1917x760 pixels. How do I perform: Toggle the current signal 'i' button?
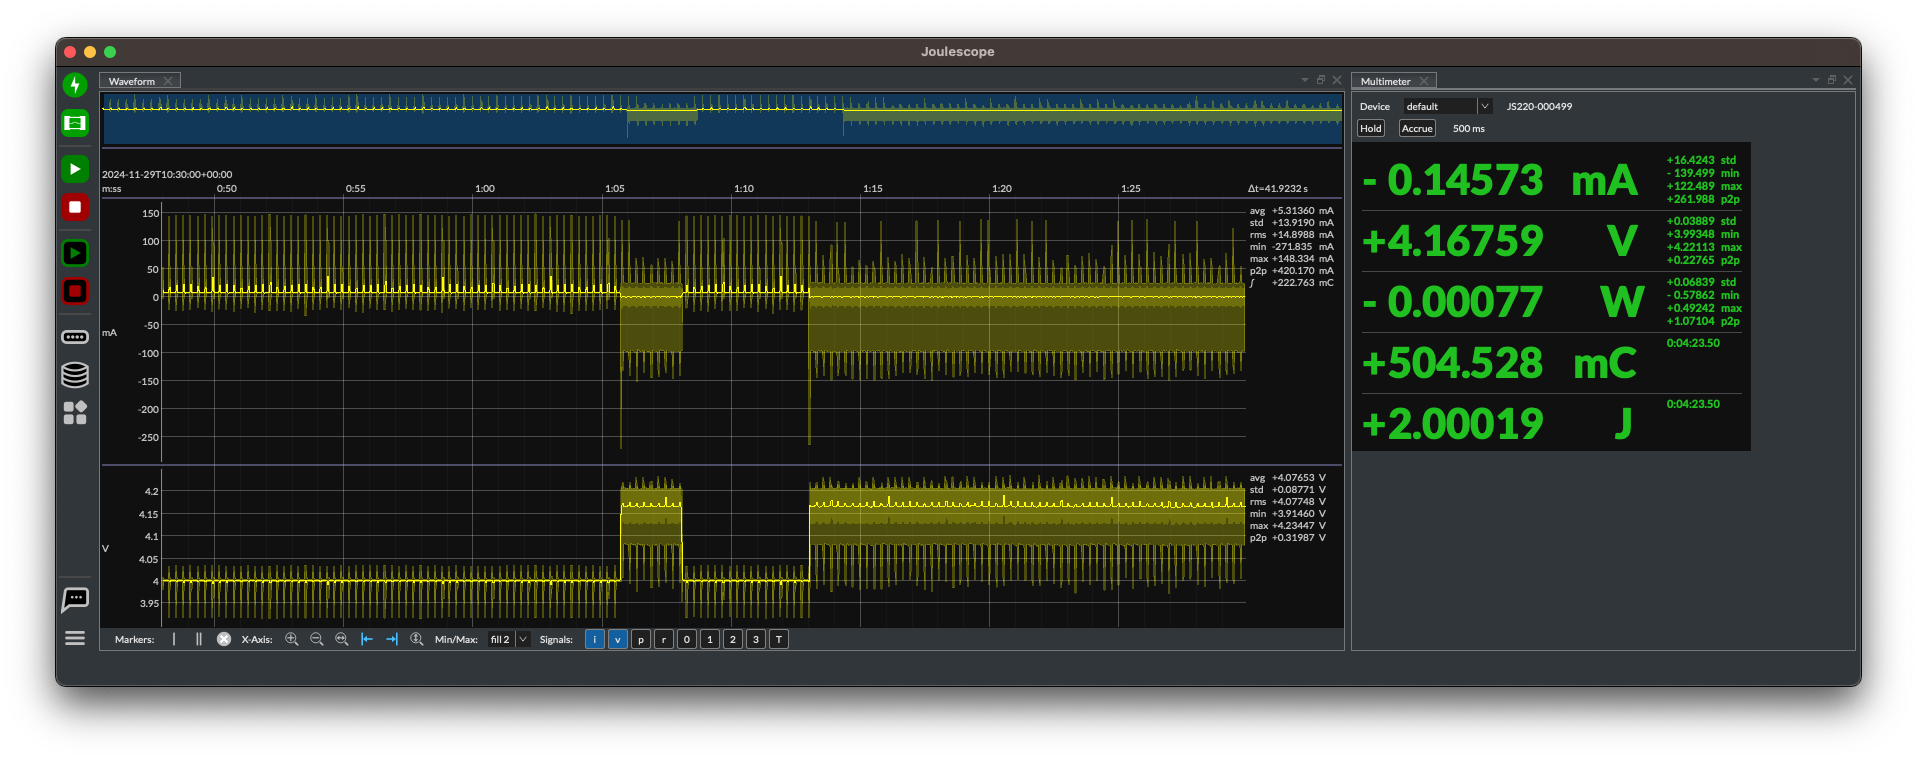(x=595, y=639)
